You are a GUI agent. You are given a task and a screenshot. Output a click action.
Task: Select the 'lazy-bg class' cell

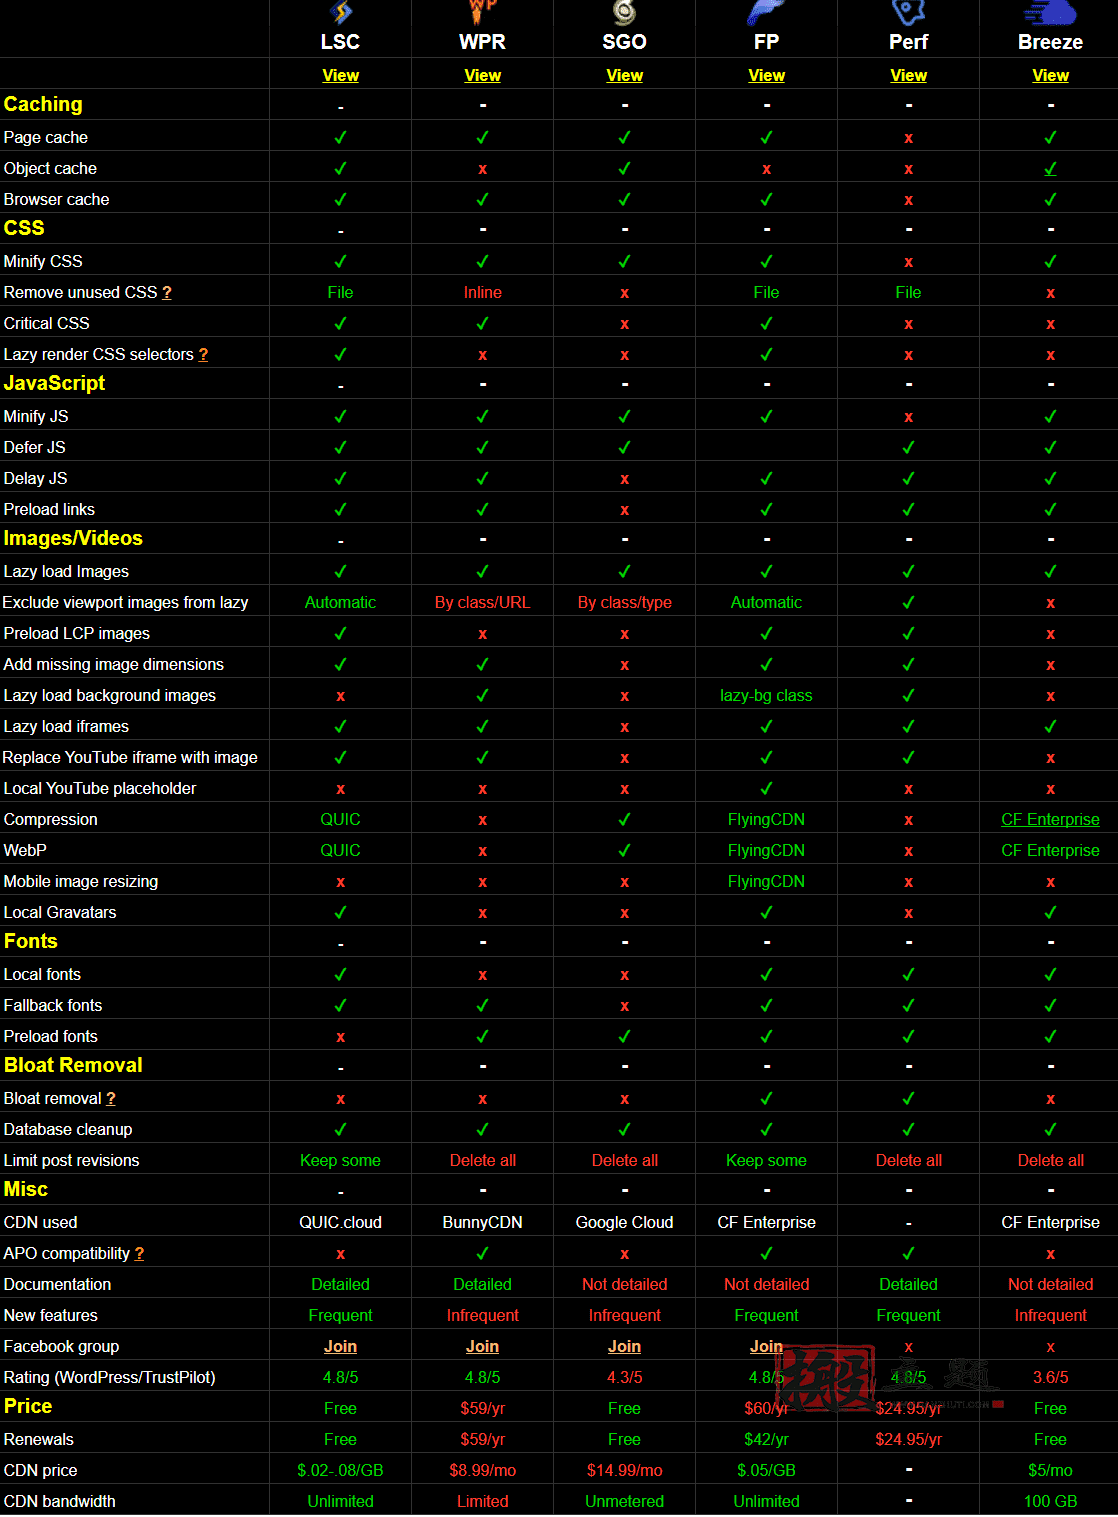tap(767, 695)
